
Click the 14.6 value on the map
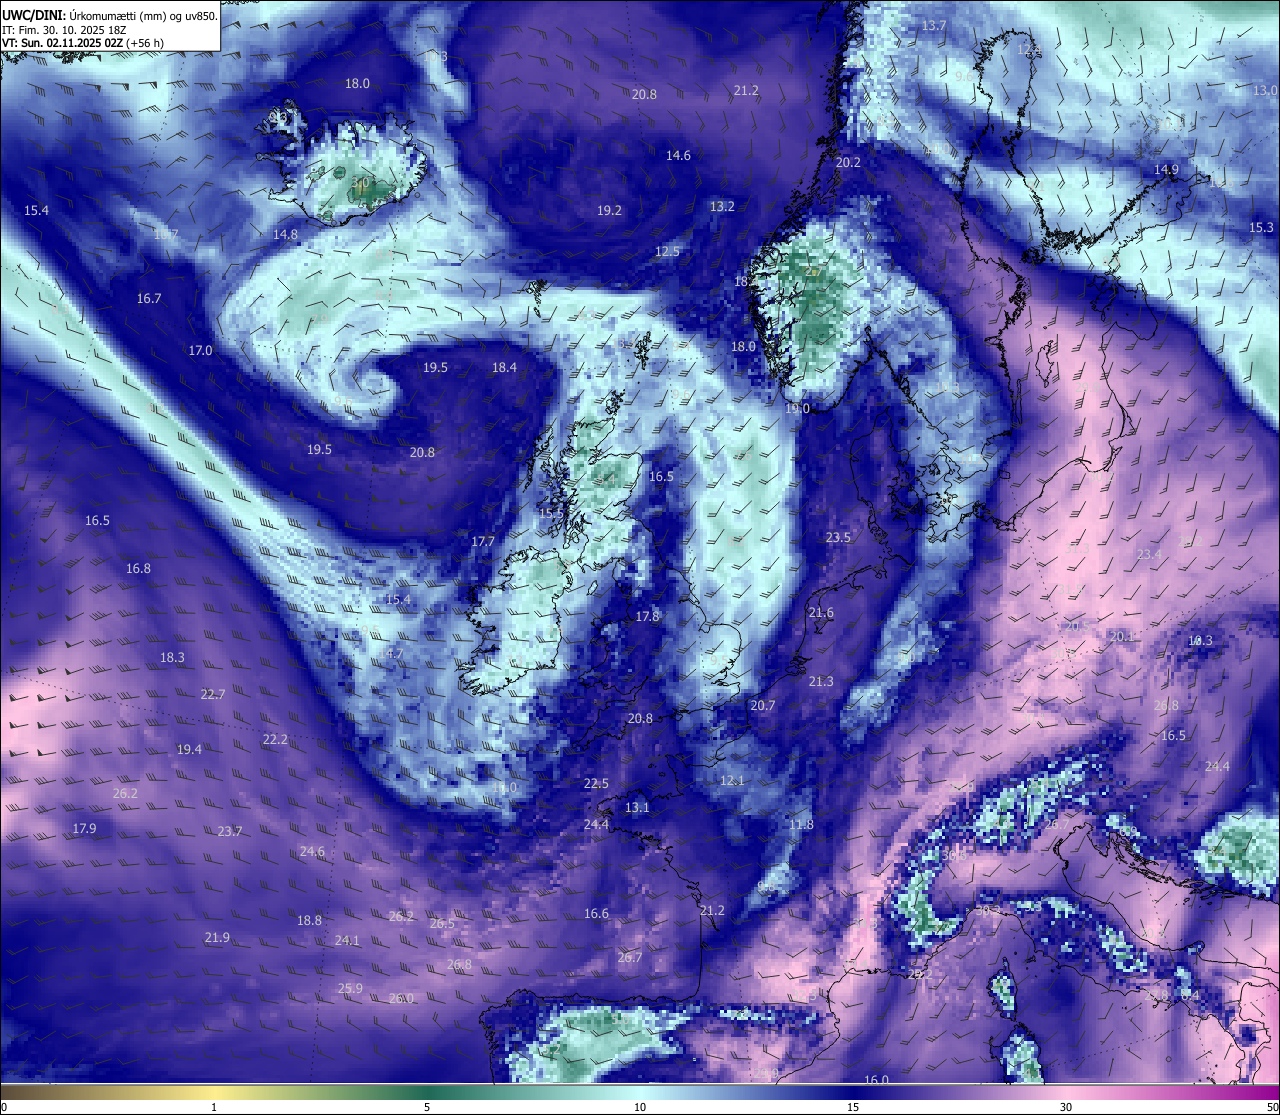tap(678, 155)
